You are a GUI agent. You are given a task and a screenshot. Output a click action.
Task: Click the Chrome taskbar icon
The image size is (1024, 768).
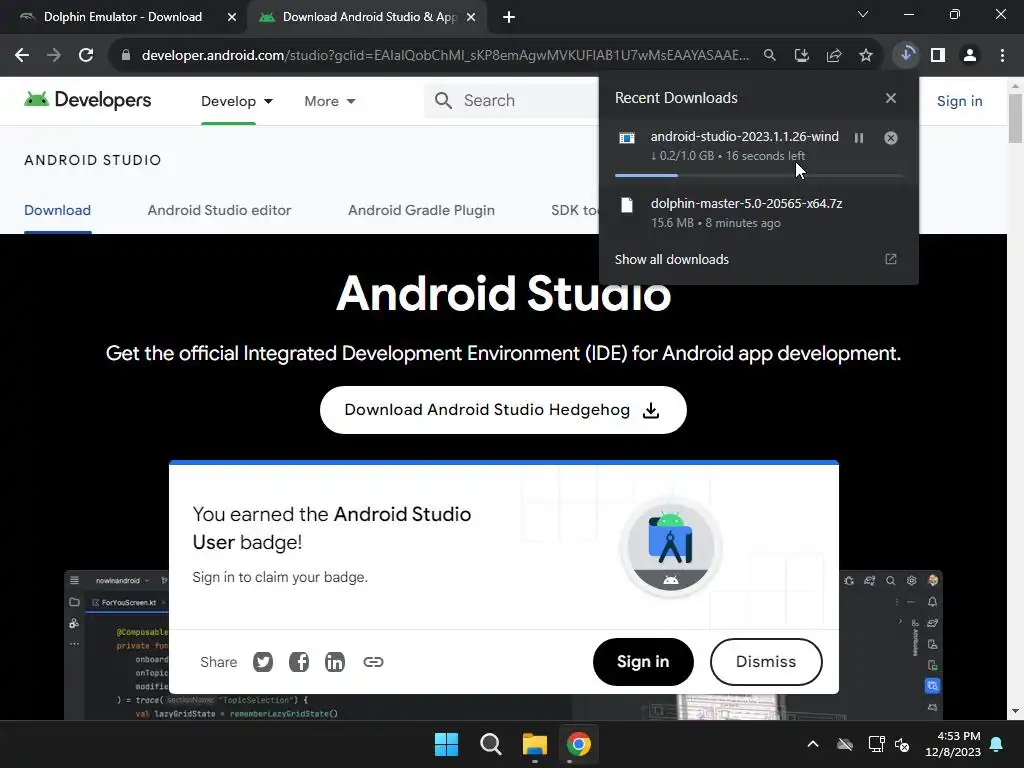click(579, 744)
